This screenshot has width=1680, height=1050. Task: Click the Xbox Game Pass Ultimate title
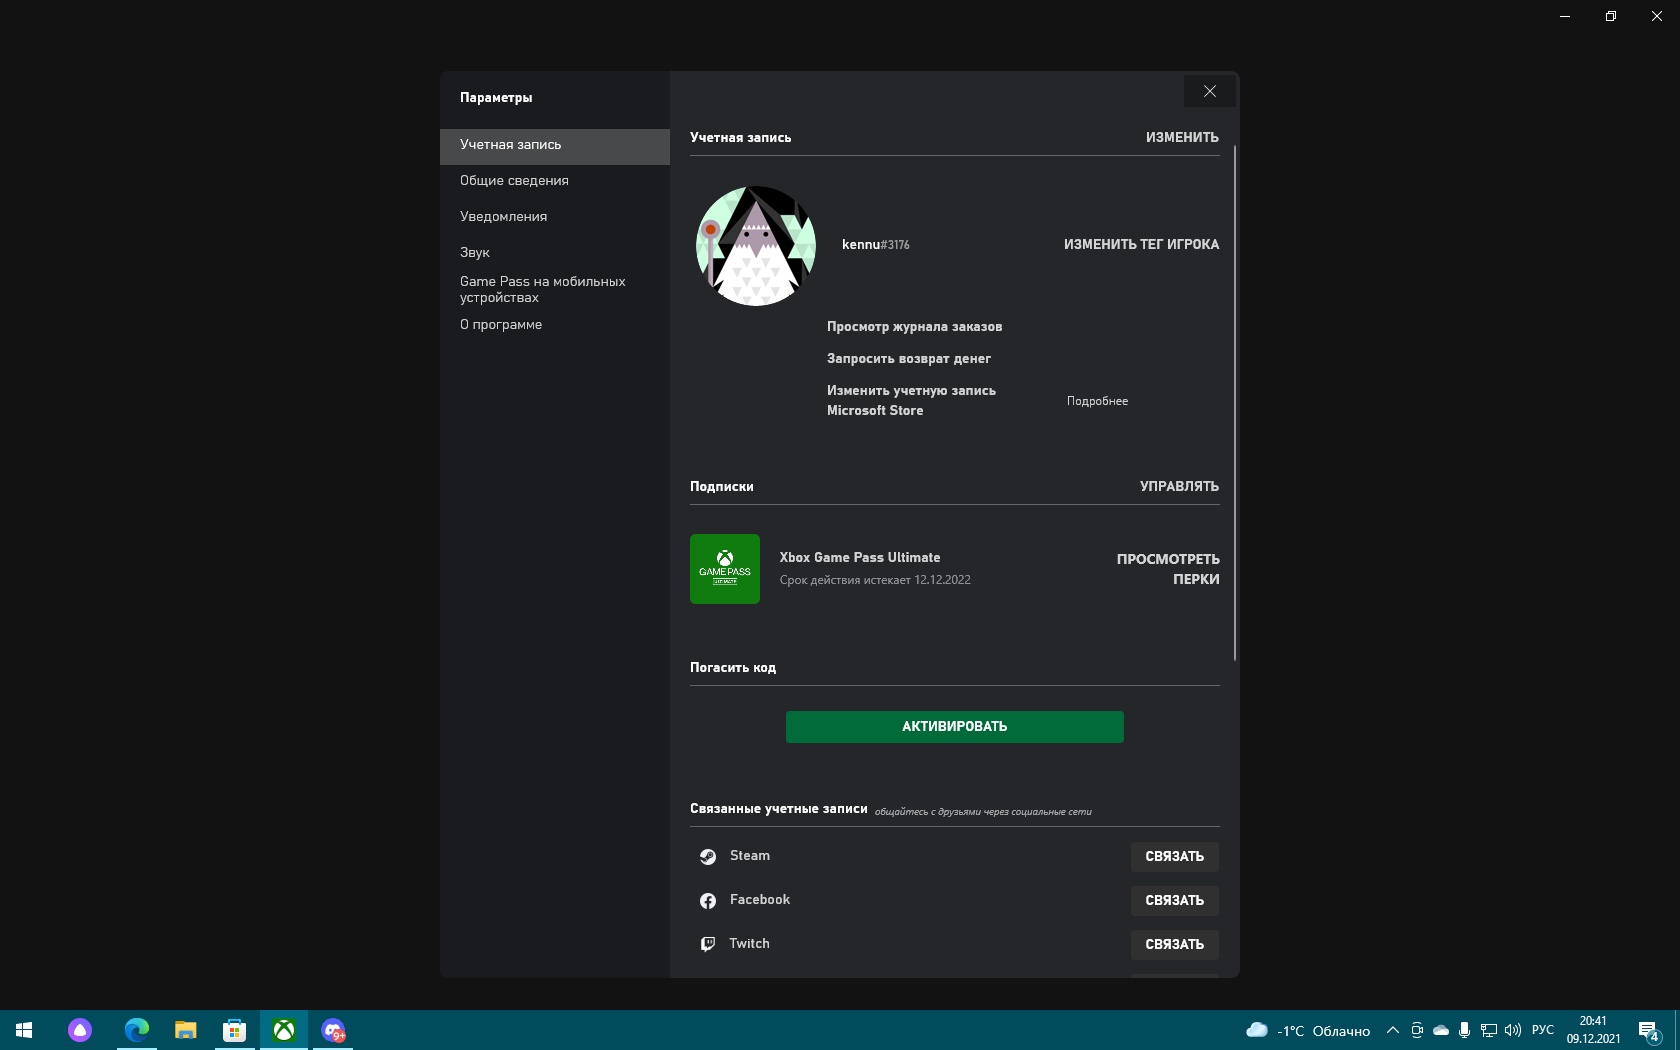(860, 558)
